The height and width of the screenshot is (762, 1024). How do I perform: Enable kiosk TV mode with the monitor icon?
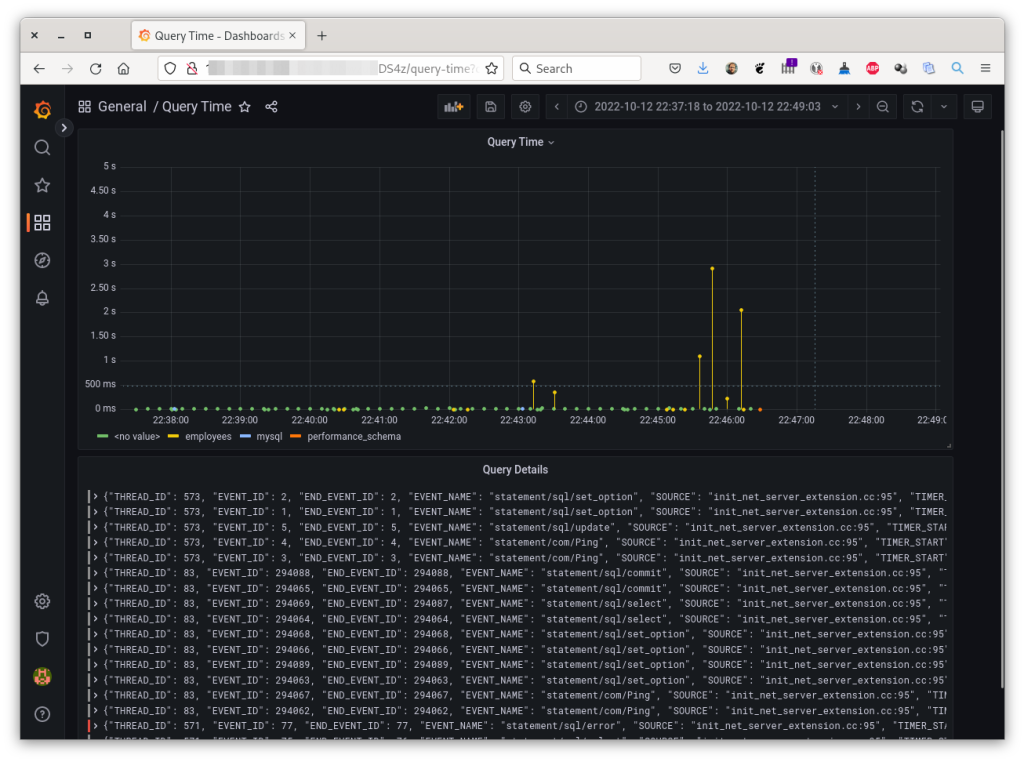point(977,106)
